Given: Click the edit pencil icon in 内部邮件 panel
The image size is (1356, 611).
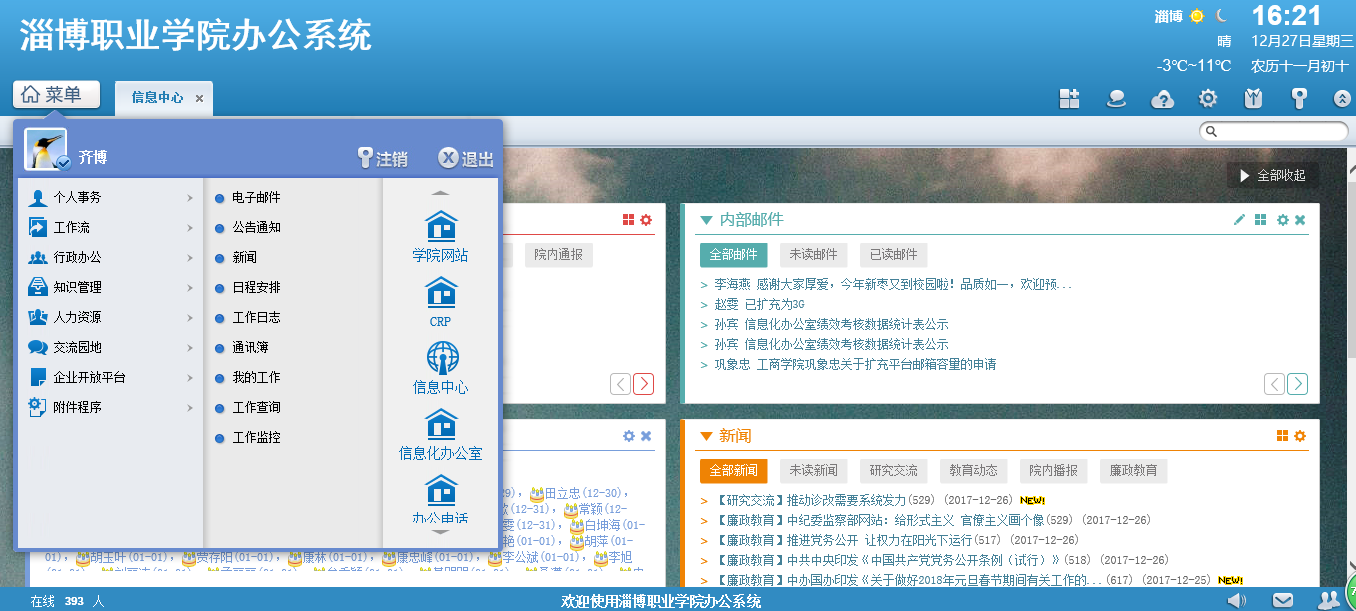Looking at the screenshot, I should [x=1239, y=220].
